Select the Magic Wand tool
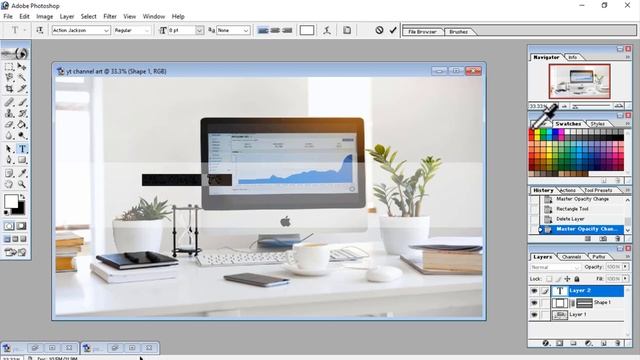Image resolution: width=640 pixels, height=360 pixels. click(x=22, y=78)
